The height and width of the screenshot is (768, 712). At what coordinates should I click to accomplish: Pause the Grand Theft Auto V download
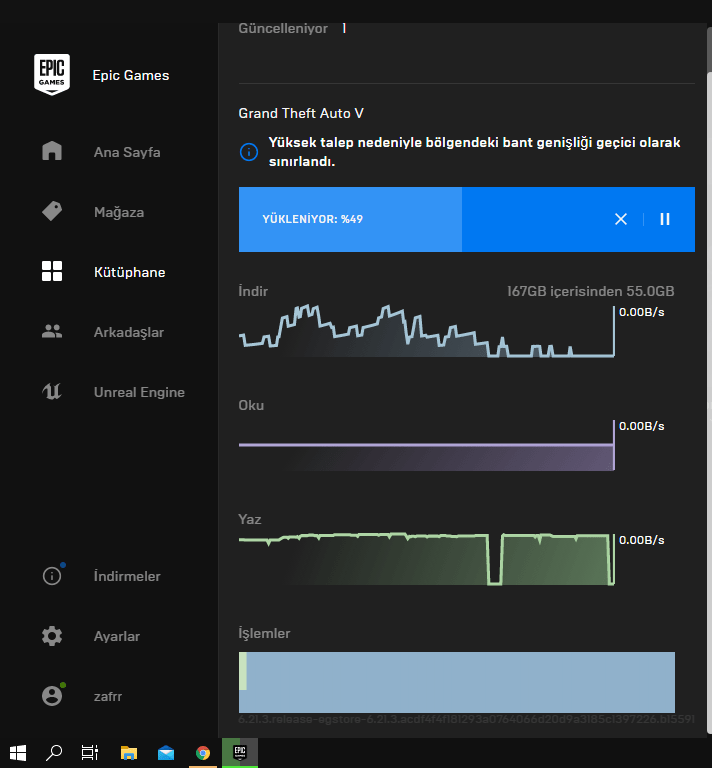pyautogui.click(x=665, y=219)
